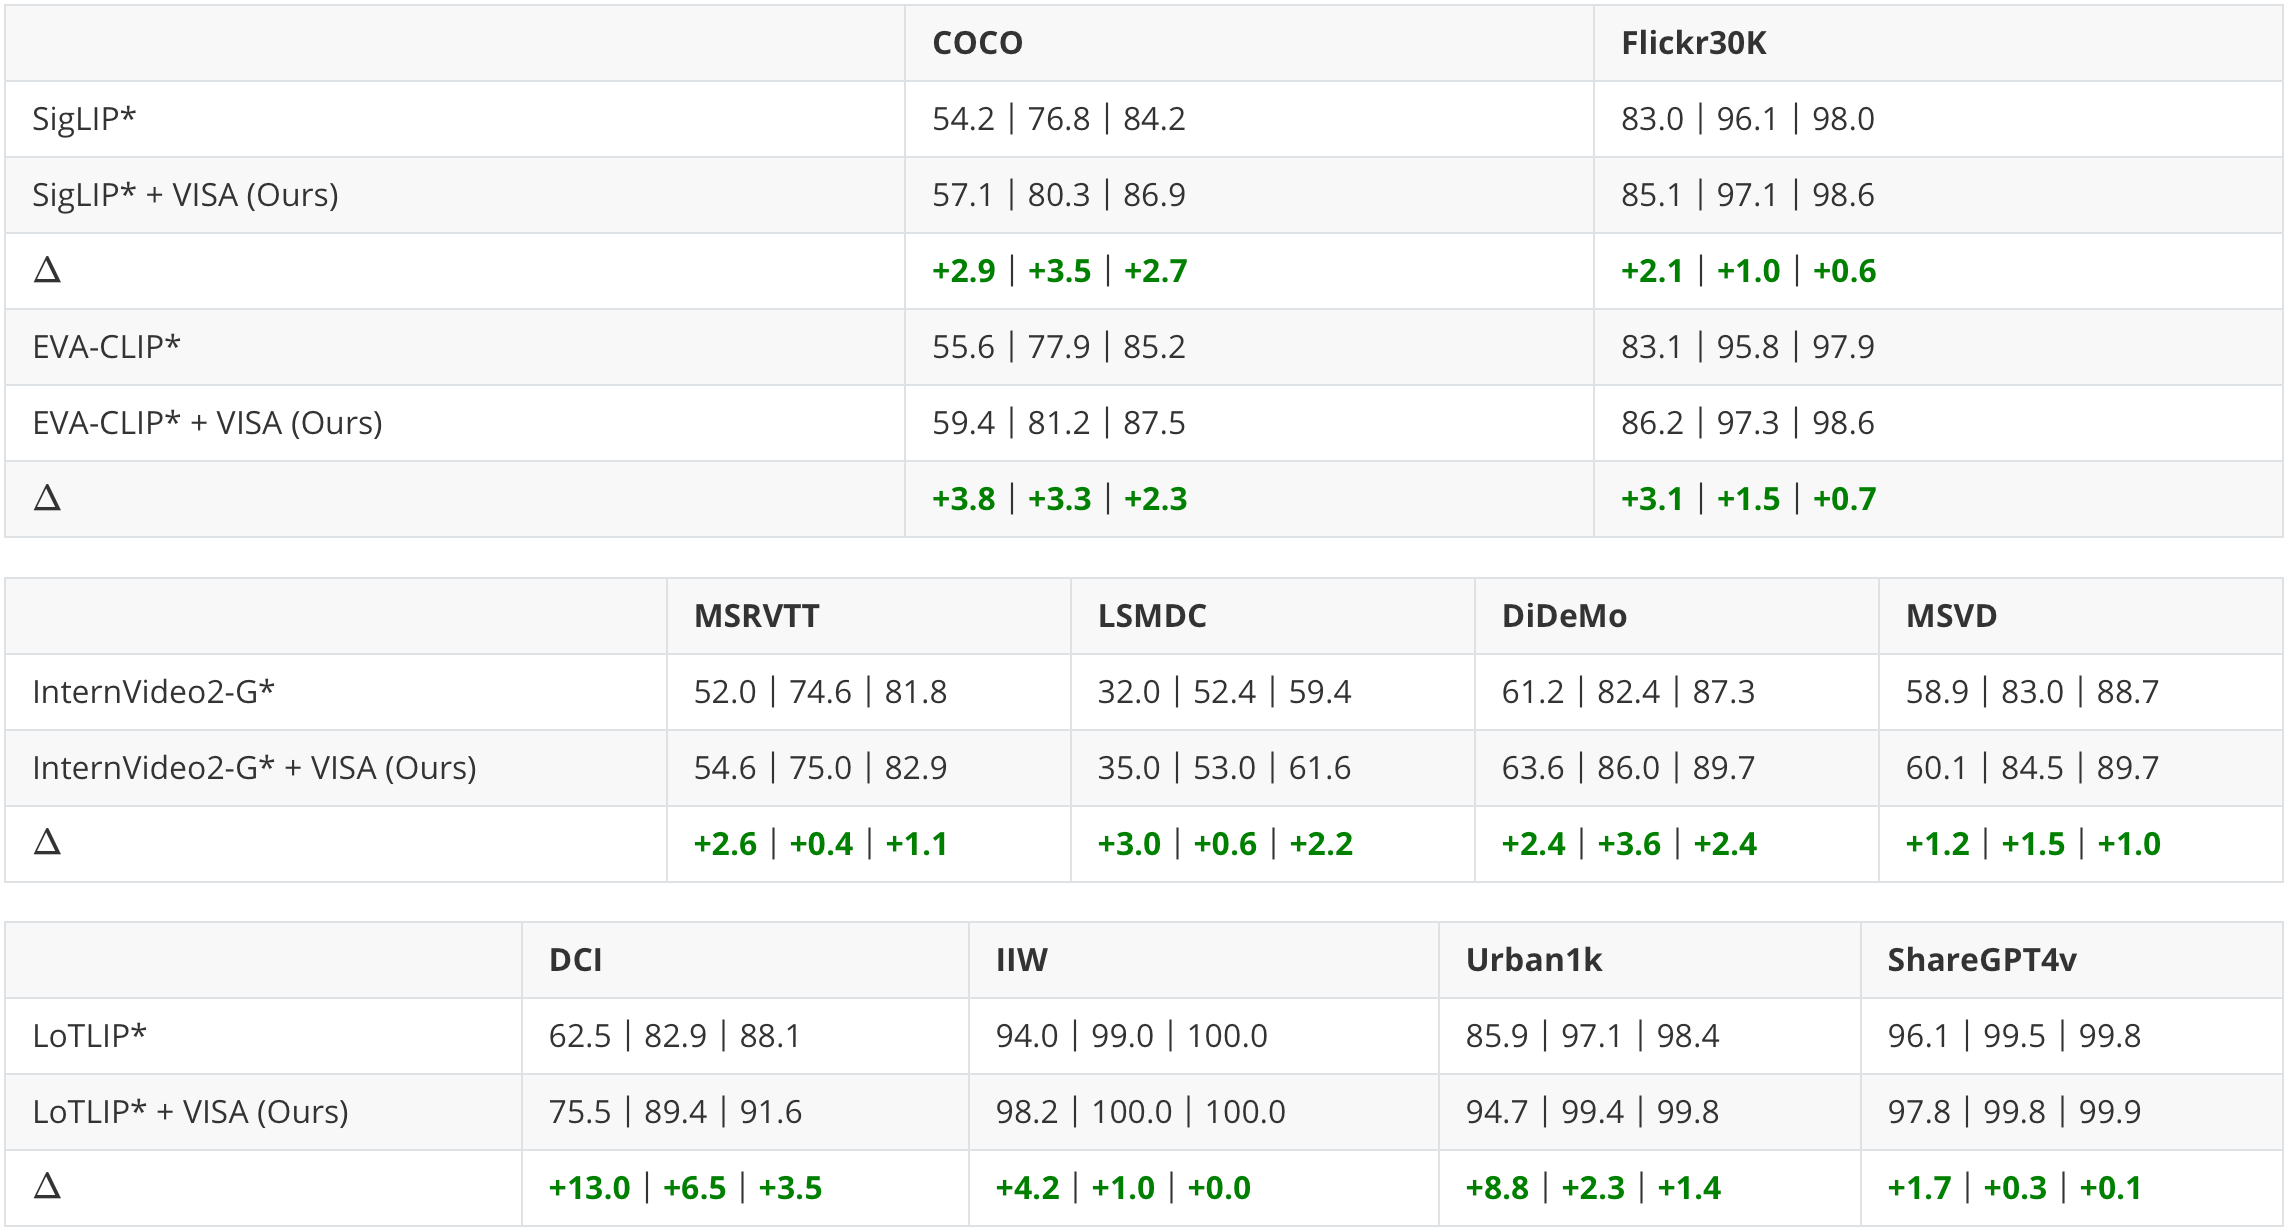
Task: Click EVA-CLIP* + VISA (Ours) label
Action: [207, 423]
